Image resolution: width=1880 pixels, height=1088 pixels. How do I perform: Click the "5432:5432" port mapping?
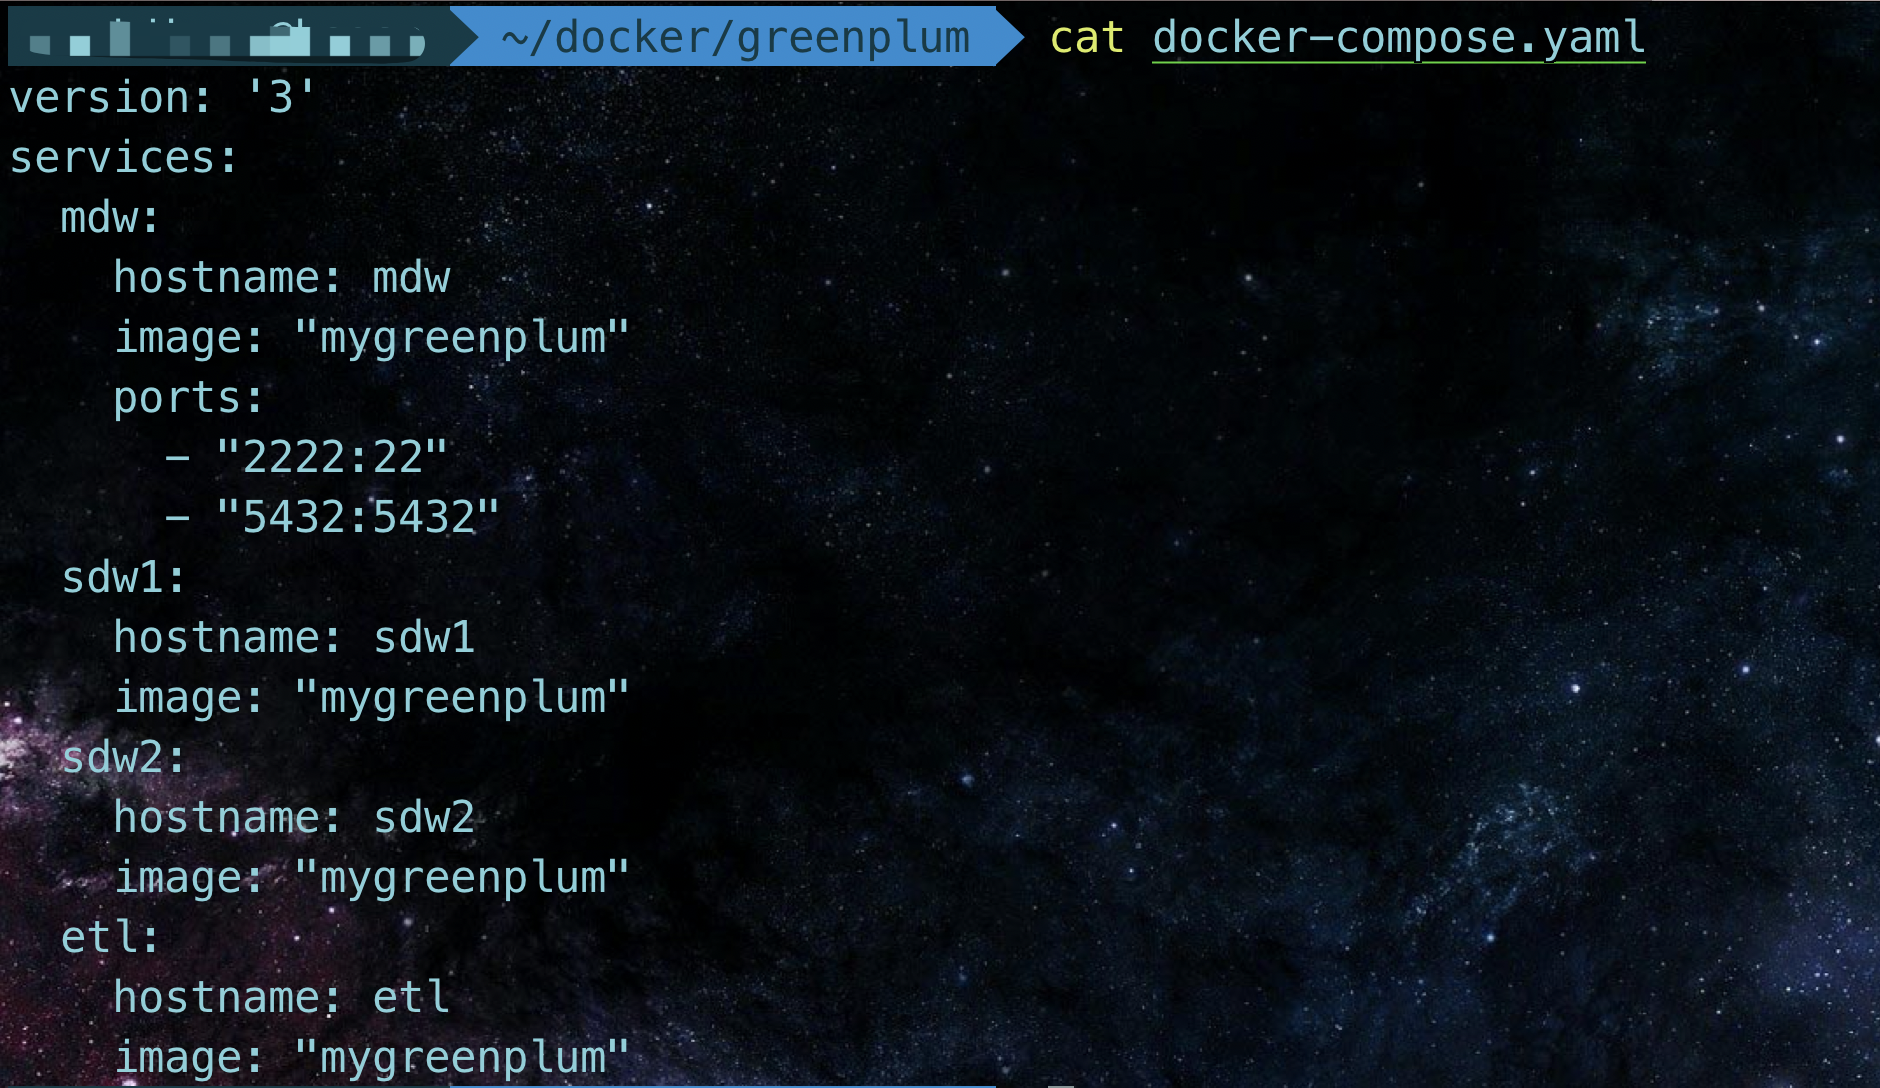coord(357,518)
